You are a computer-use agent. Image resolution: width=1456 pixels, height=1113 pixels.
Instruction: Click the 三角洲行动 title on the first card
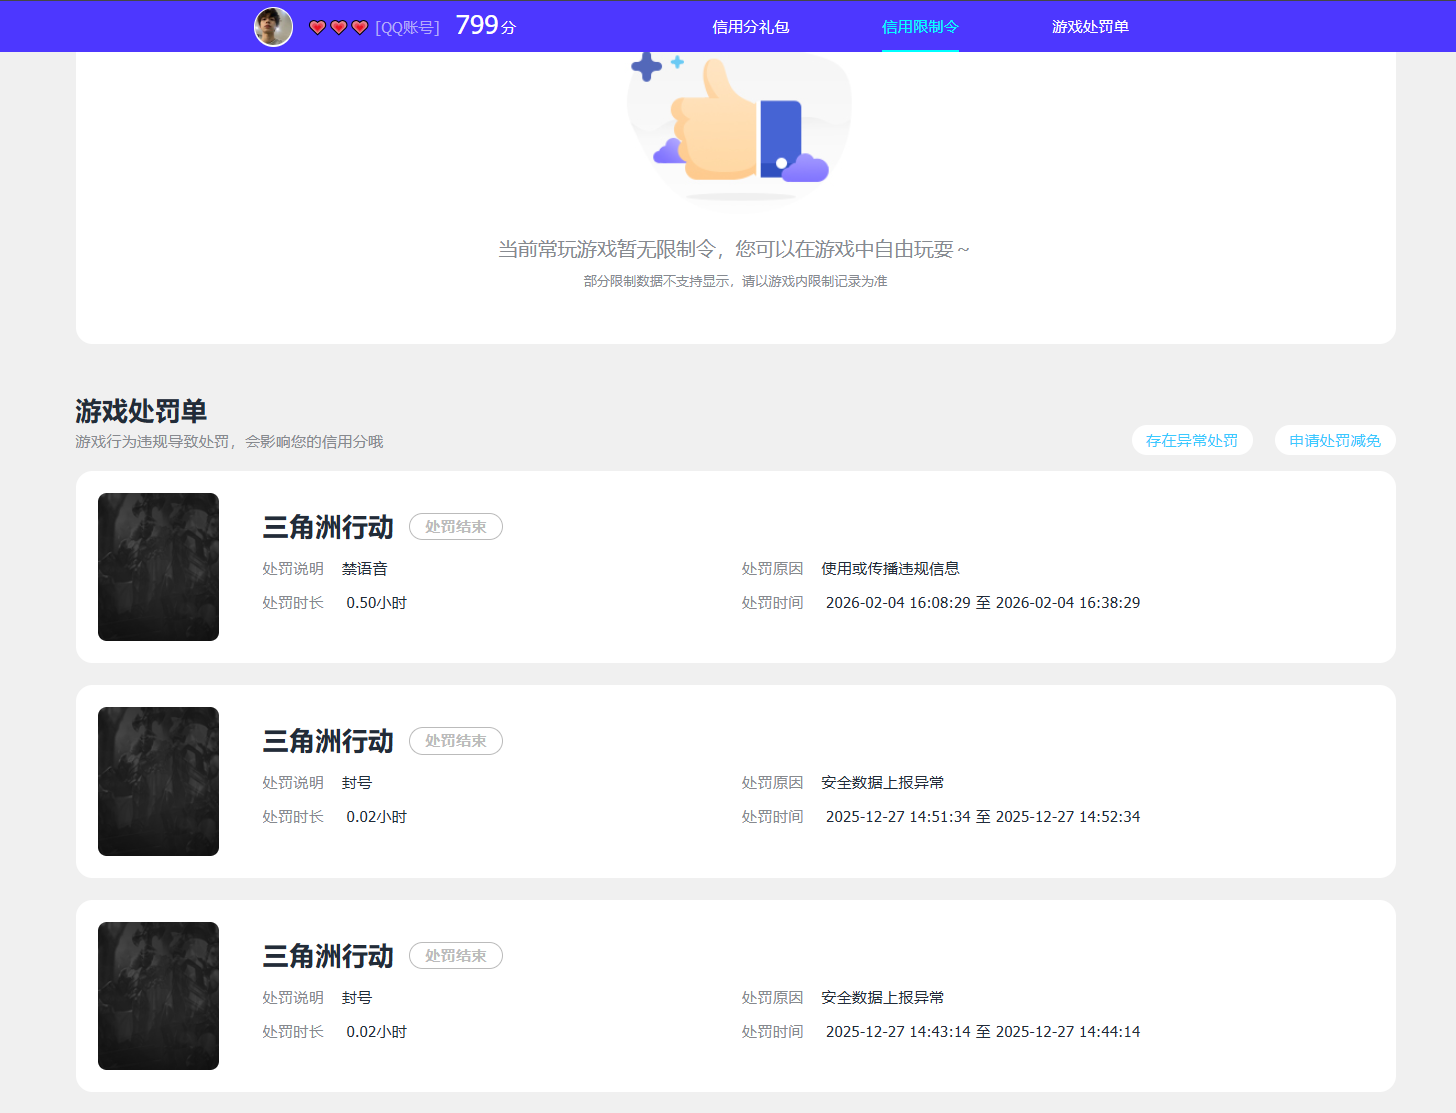[327, 526]
